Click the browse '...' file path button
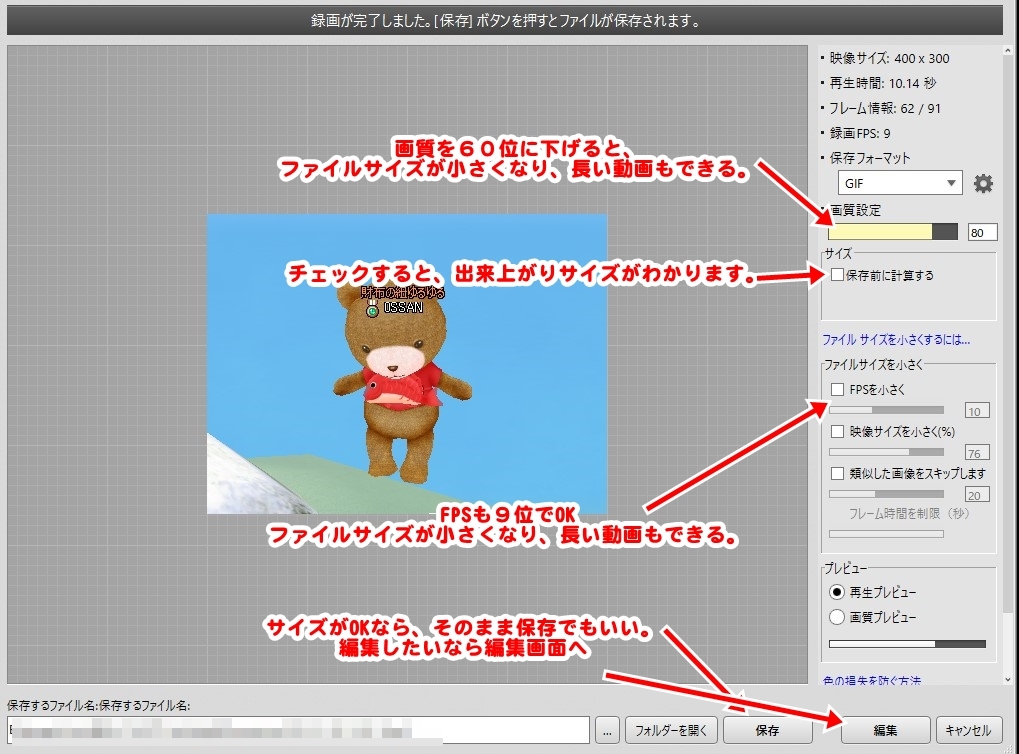 click(x=607, y=730)
